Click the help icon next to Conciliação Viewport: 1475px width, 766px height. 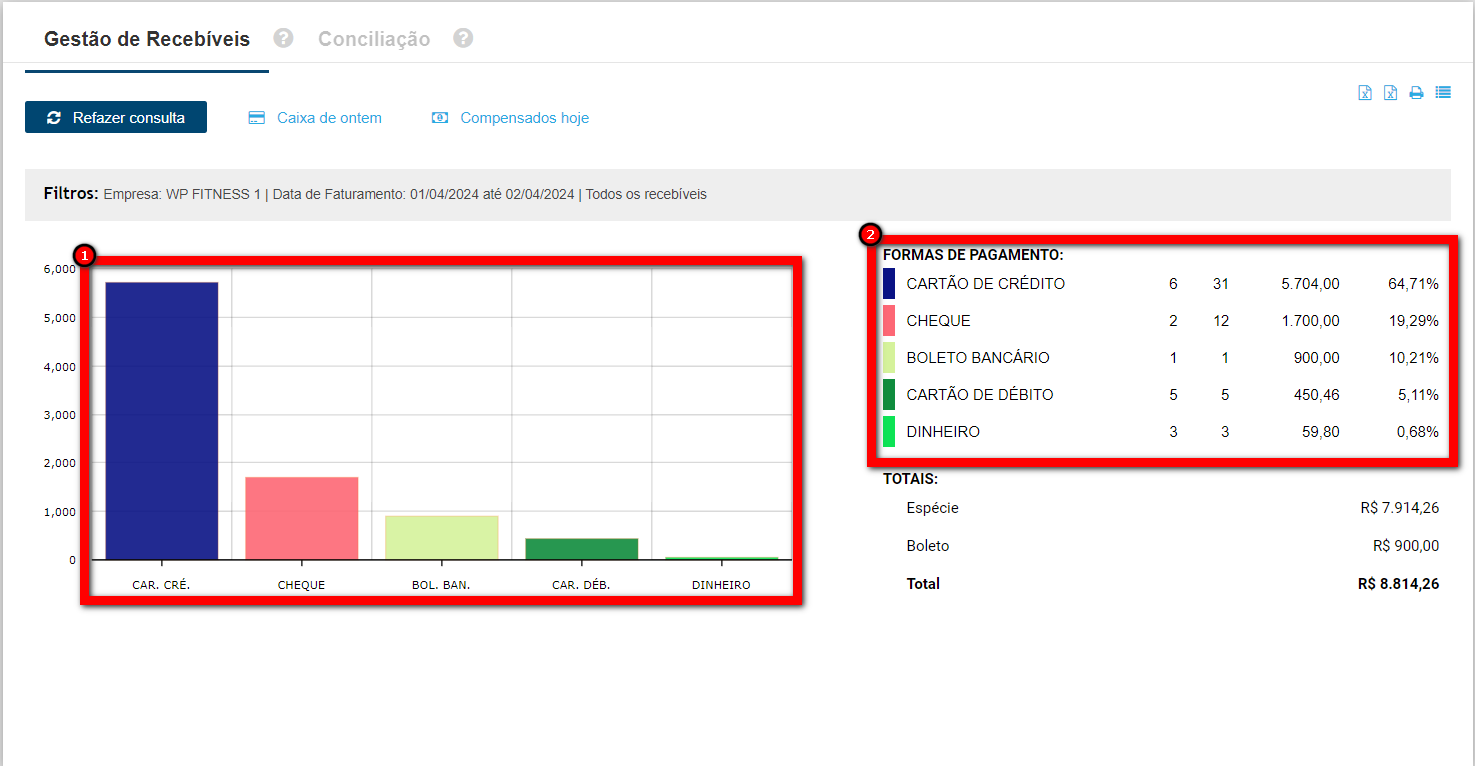pyautogui.click(x=462, y=38)
